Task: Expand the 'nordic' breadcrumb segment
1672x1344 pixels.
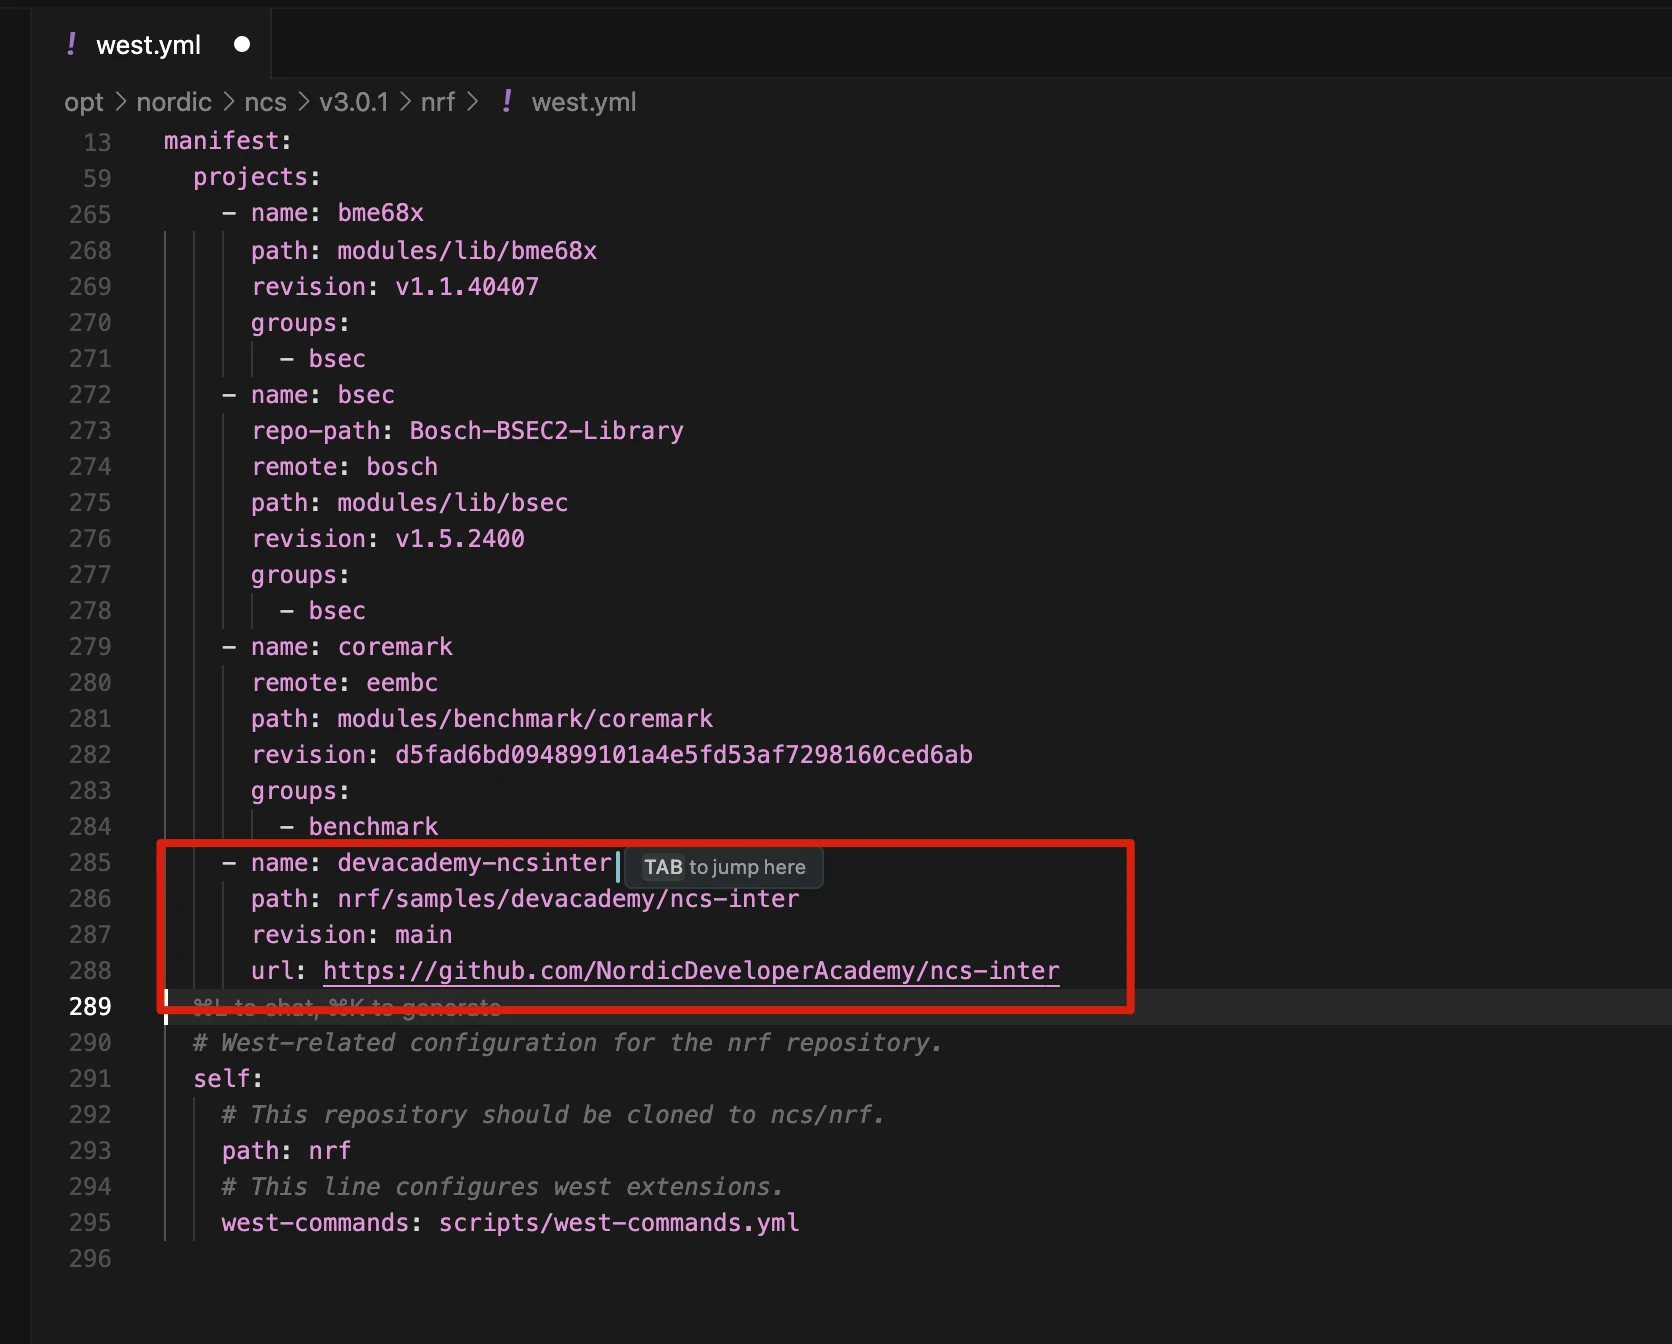Action: click(173, 102)
